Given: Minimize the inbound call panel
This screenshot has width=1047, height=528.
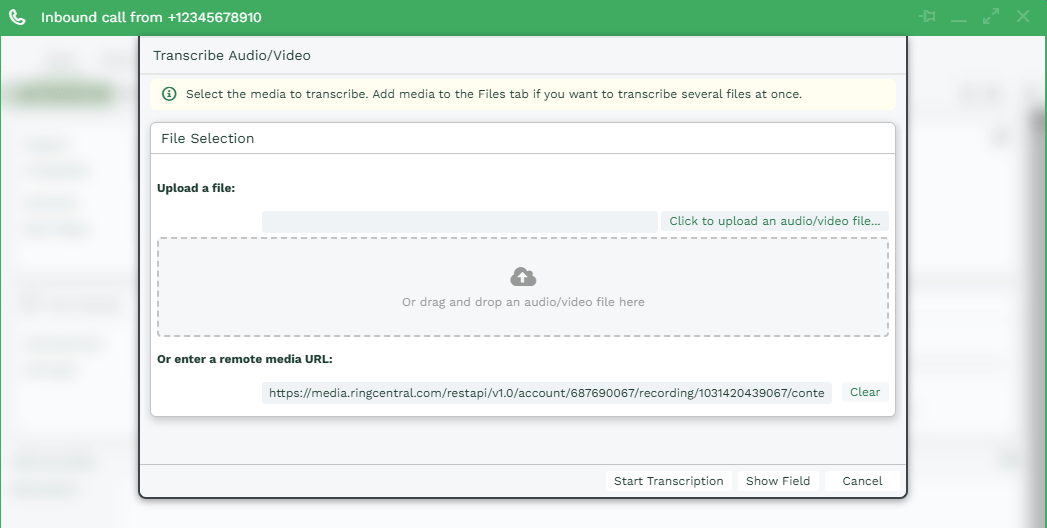Looking at the screenshot, I should (x=959, y=17).
